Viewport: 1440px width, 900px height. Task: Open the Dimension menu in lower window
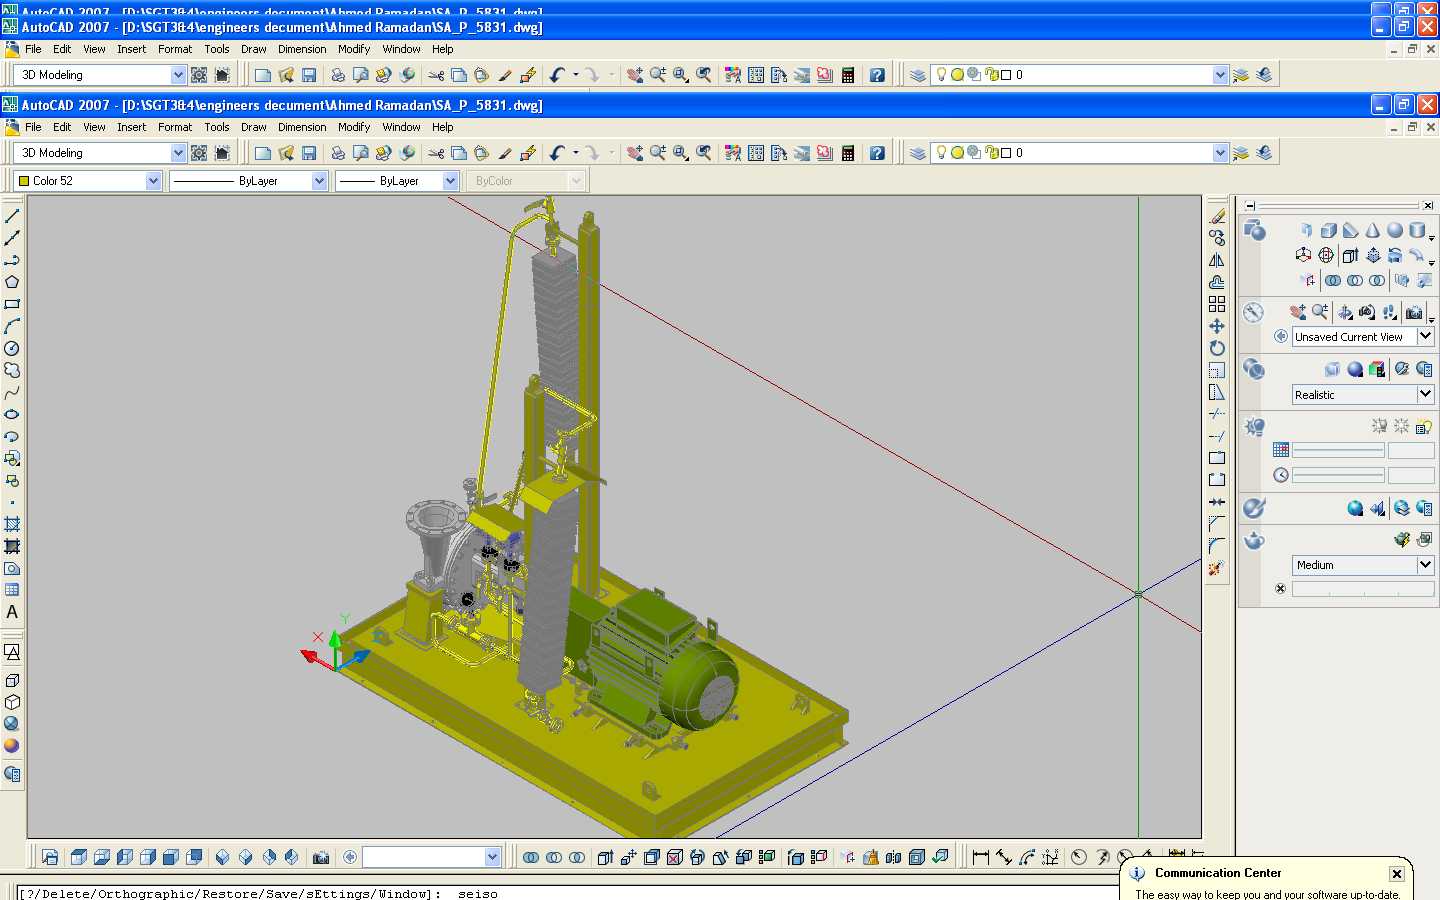pyautogui.click(x=302, y=127)
